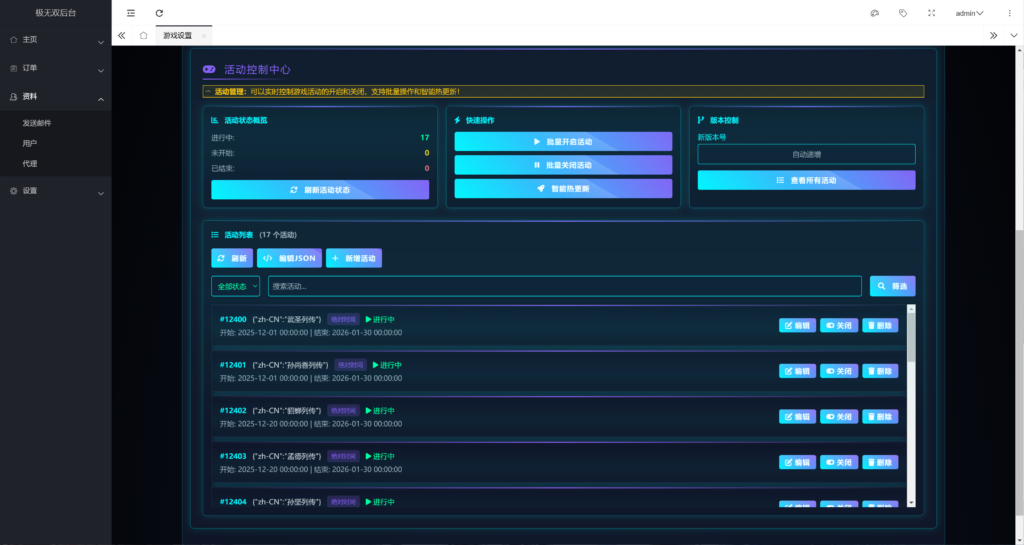Select 发送邮件 in the sidebar

coord(37,123)
